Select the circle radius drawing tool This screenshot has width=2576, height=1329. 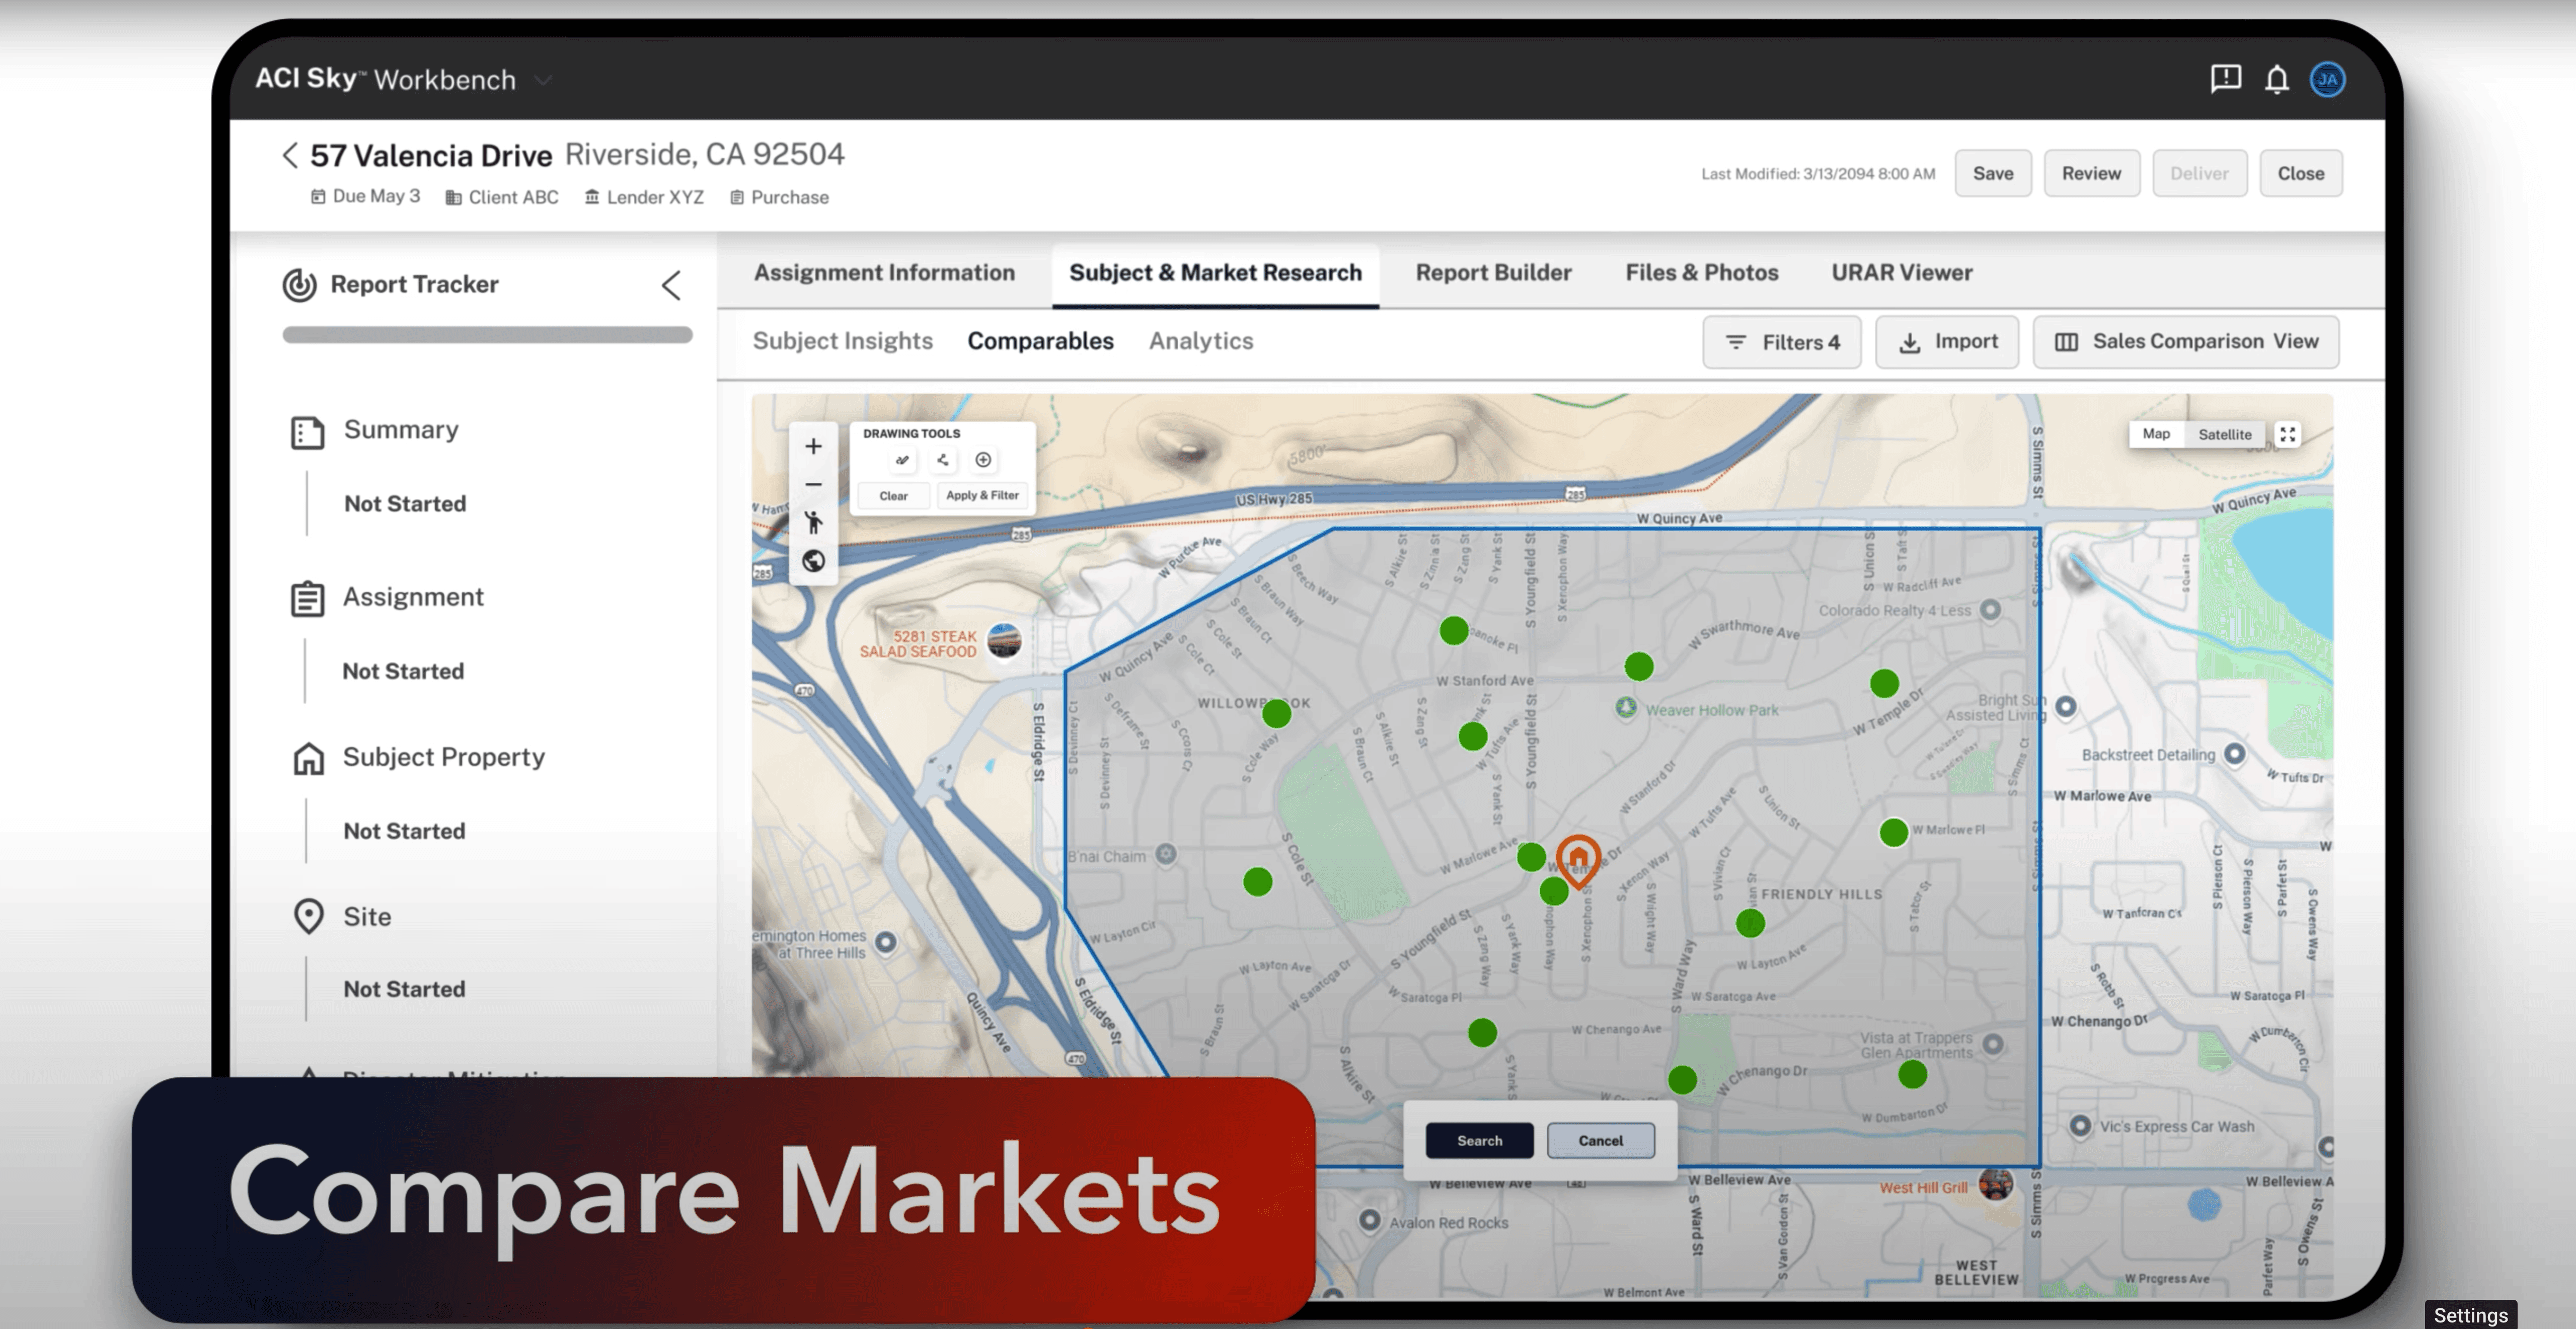984,460
